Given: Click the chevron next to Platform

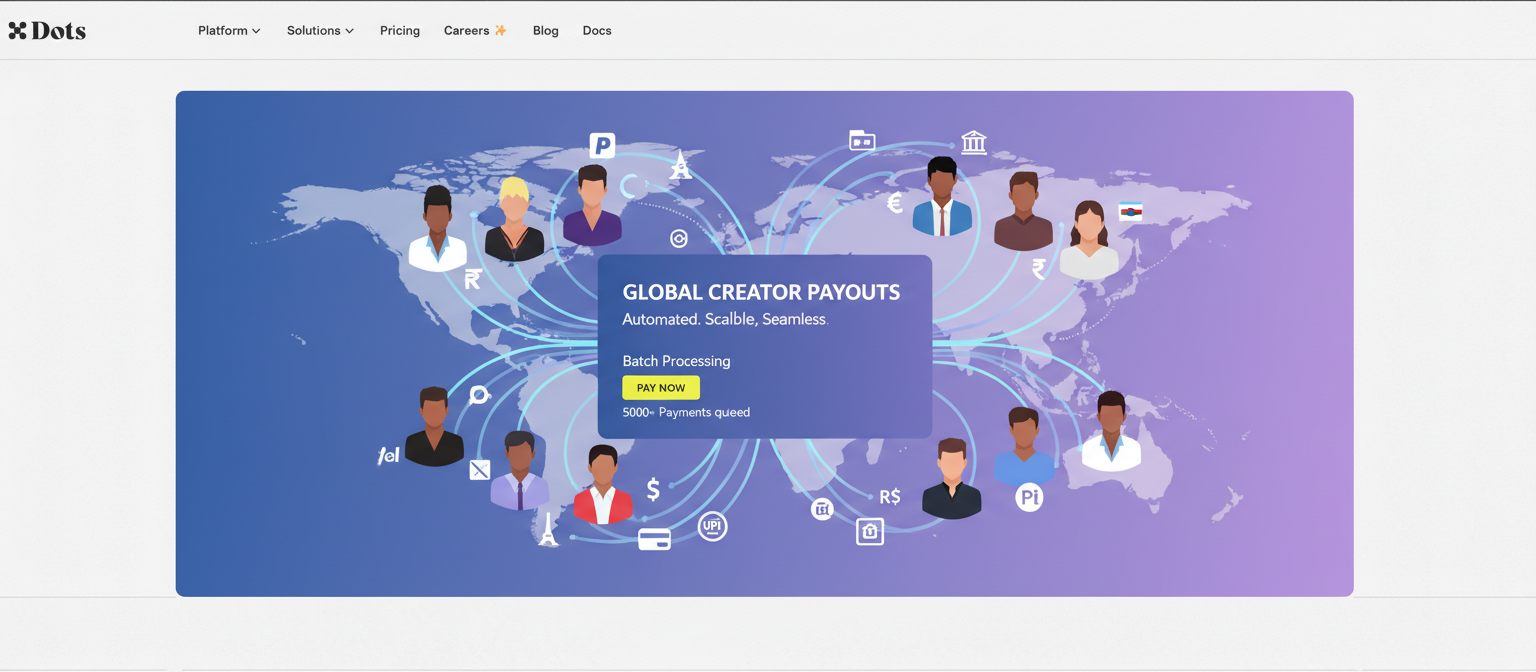Looking at the screenshot, I should pos(257,32).
